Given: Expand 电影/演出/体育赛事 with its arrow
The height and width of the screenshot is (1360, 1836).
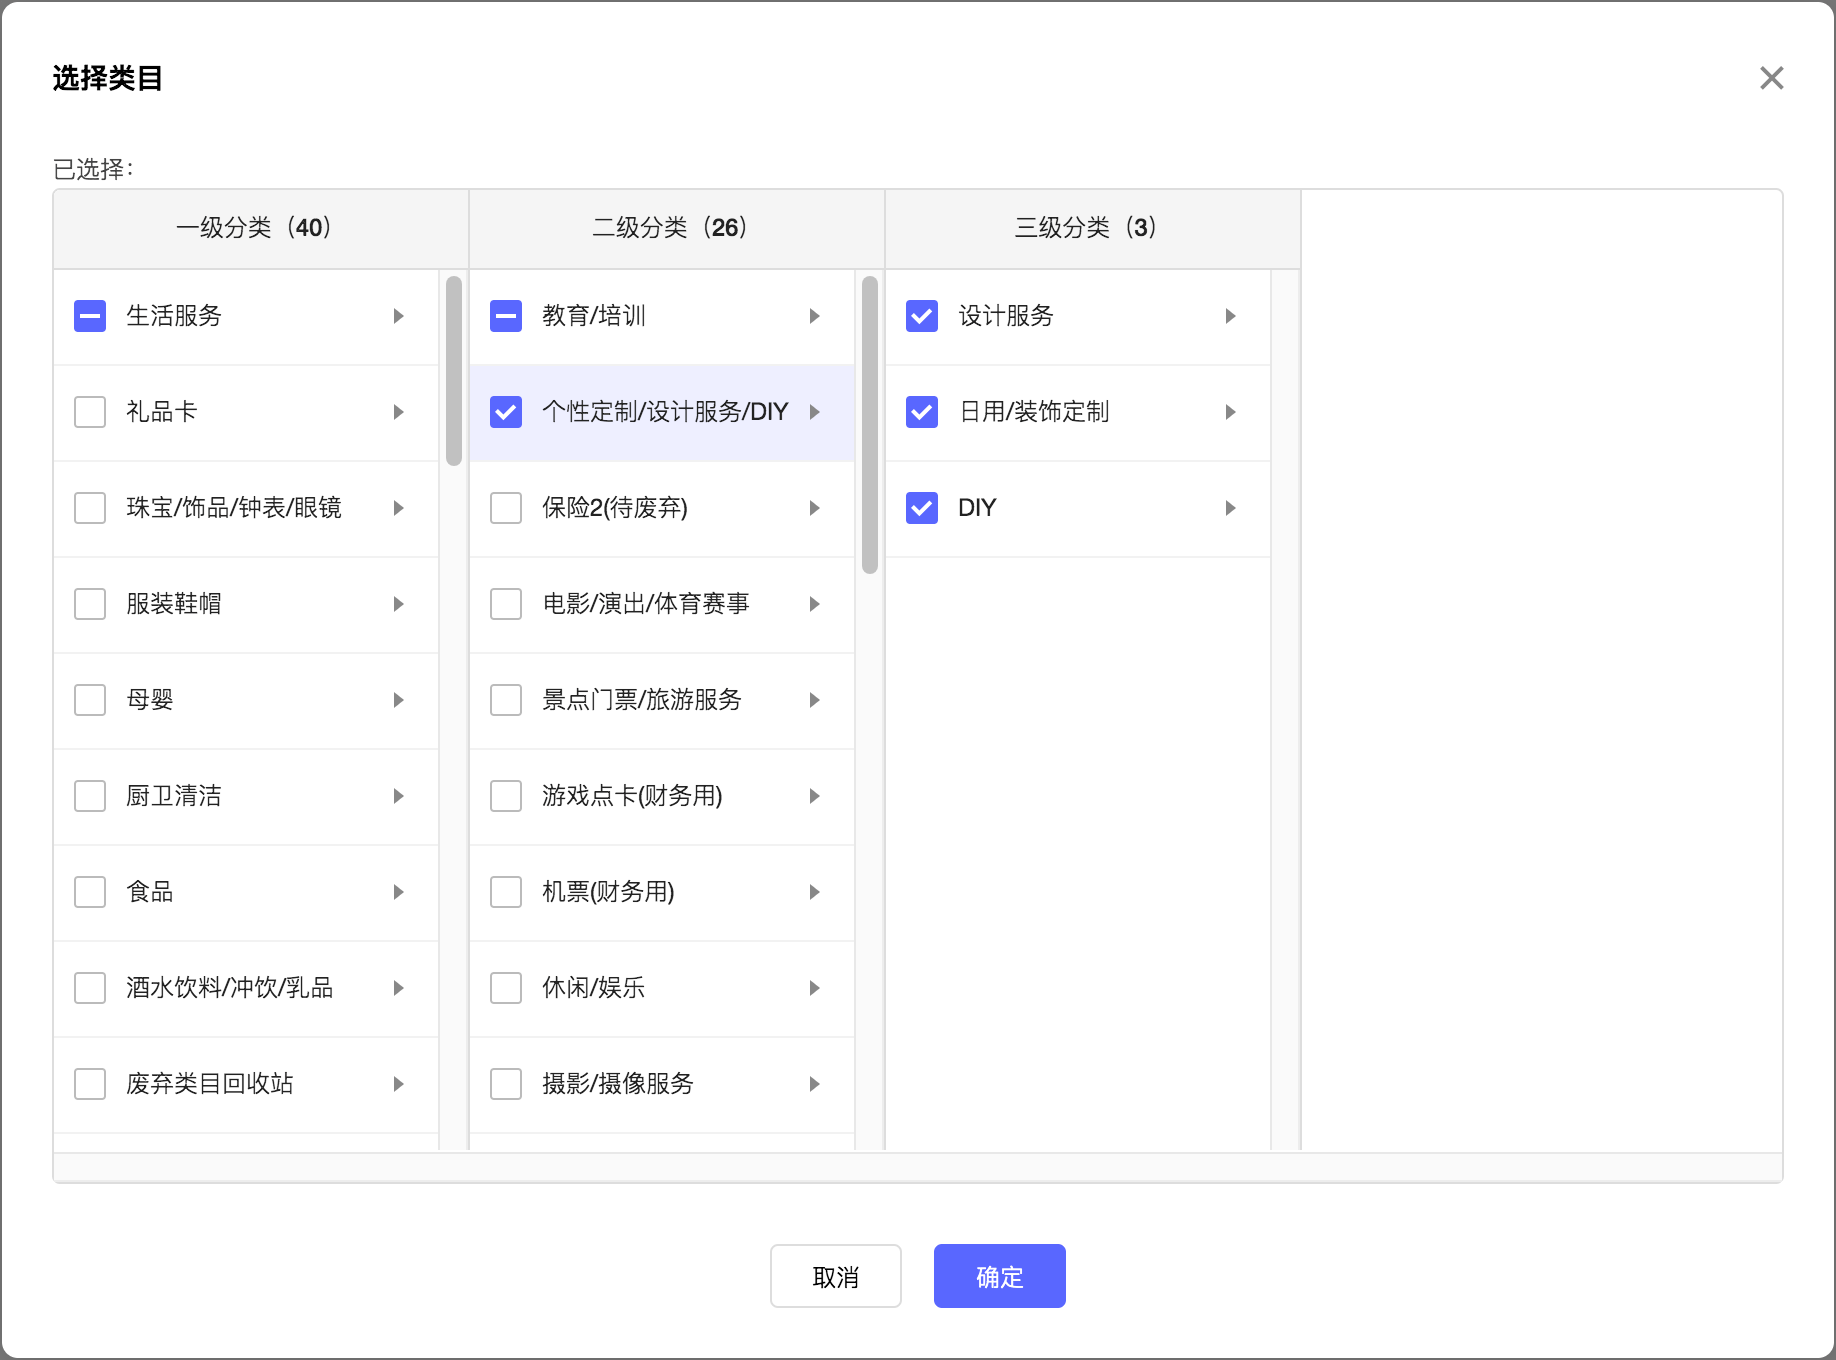Looking at the screenshot, I should [815, 604].
